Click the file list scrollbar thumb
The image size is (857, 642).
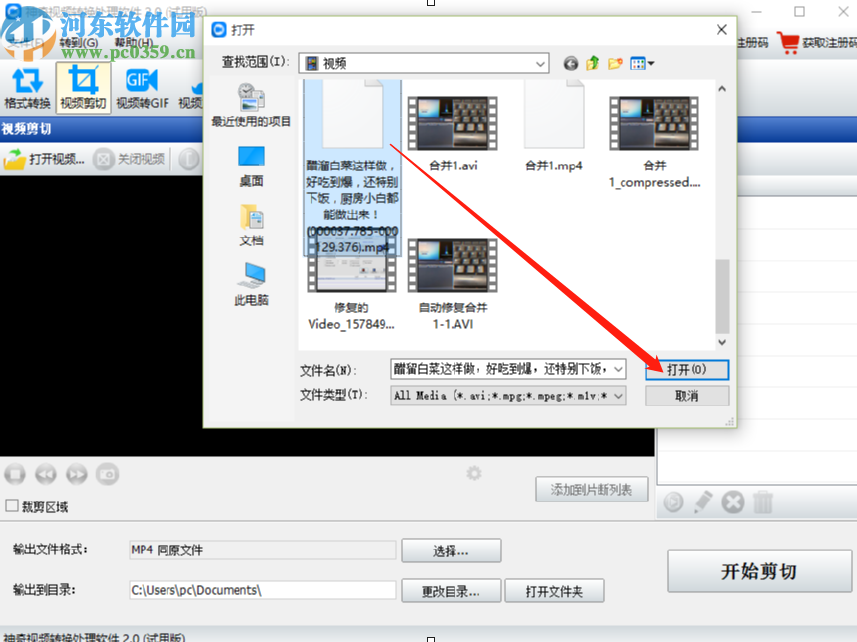(722, 296)
